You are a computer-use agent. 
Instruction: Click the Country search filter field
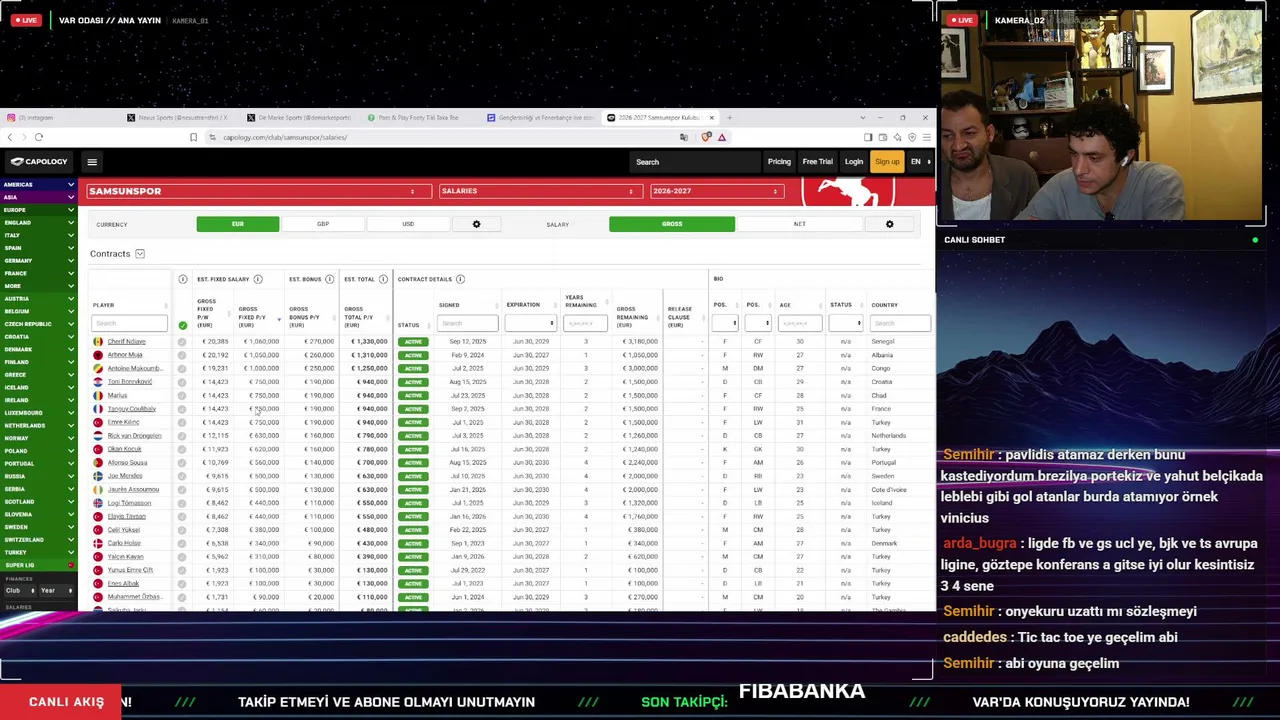[900, 323]
